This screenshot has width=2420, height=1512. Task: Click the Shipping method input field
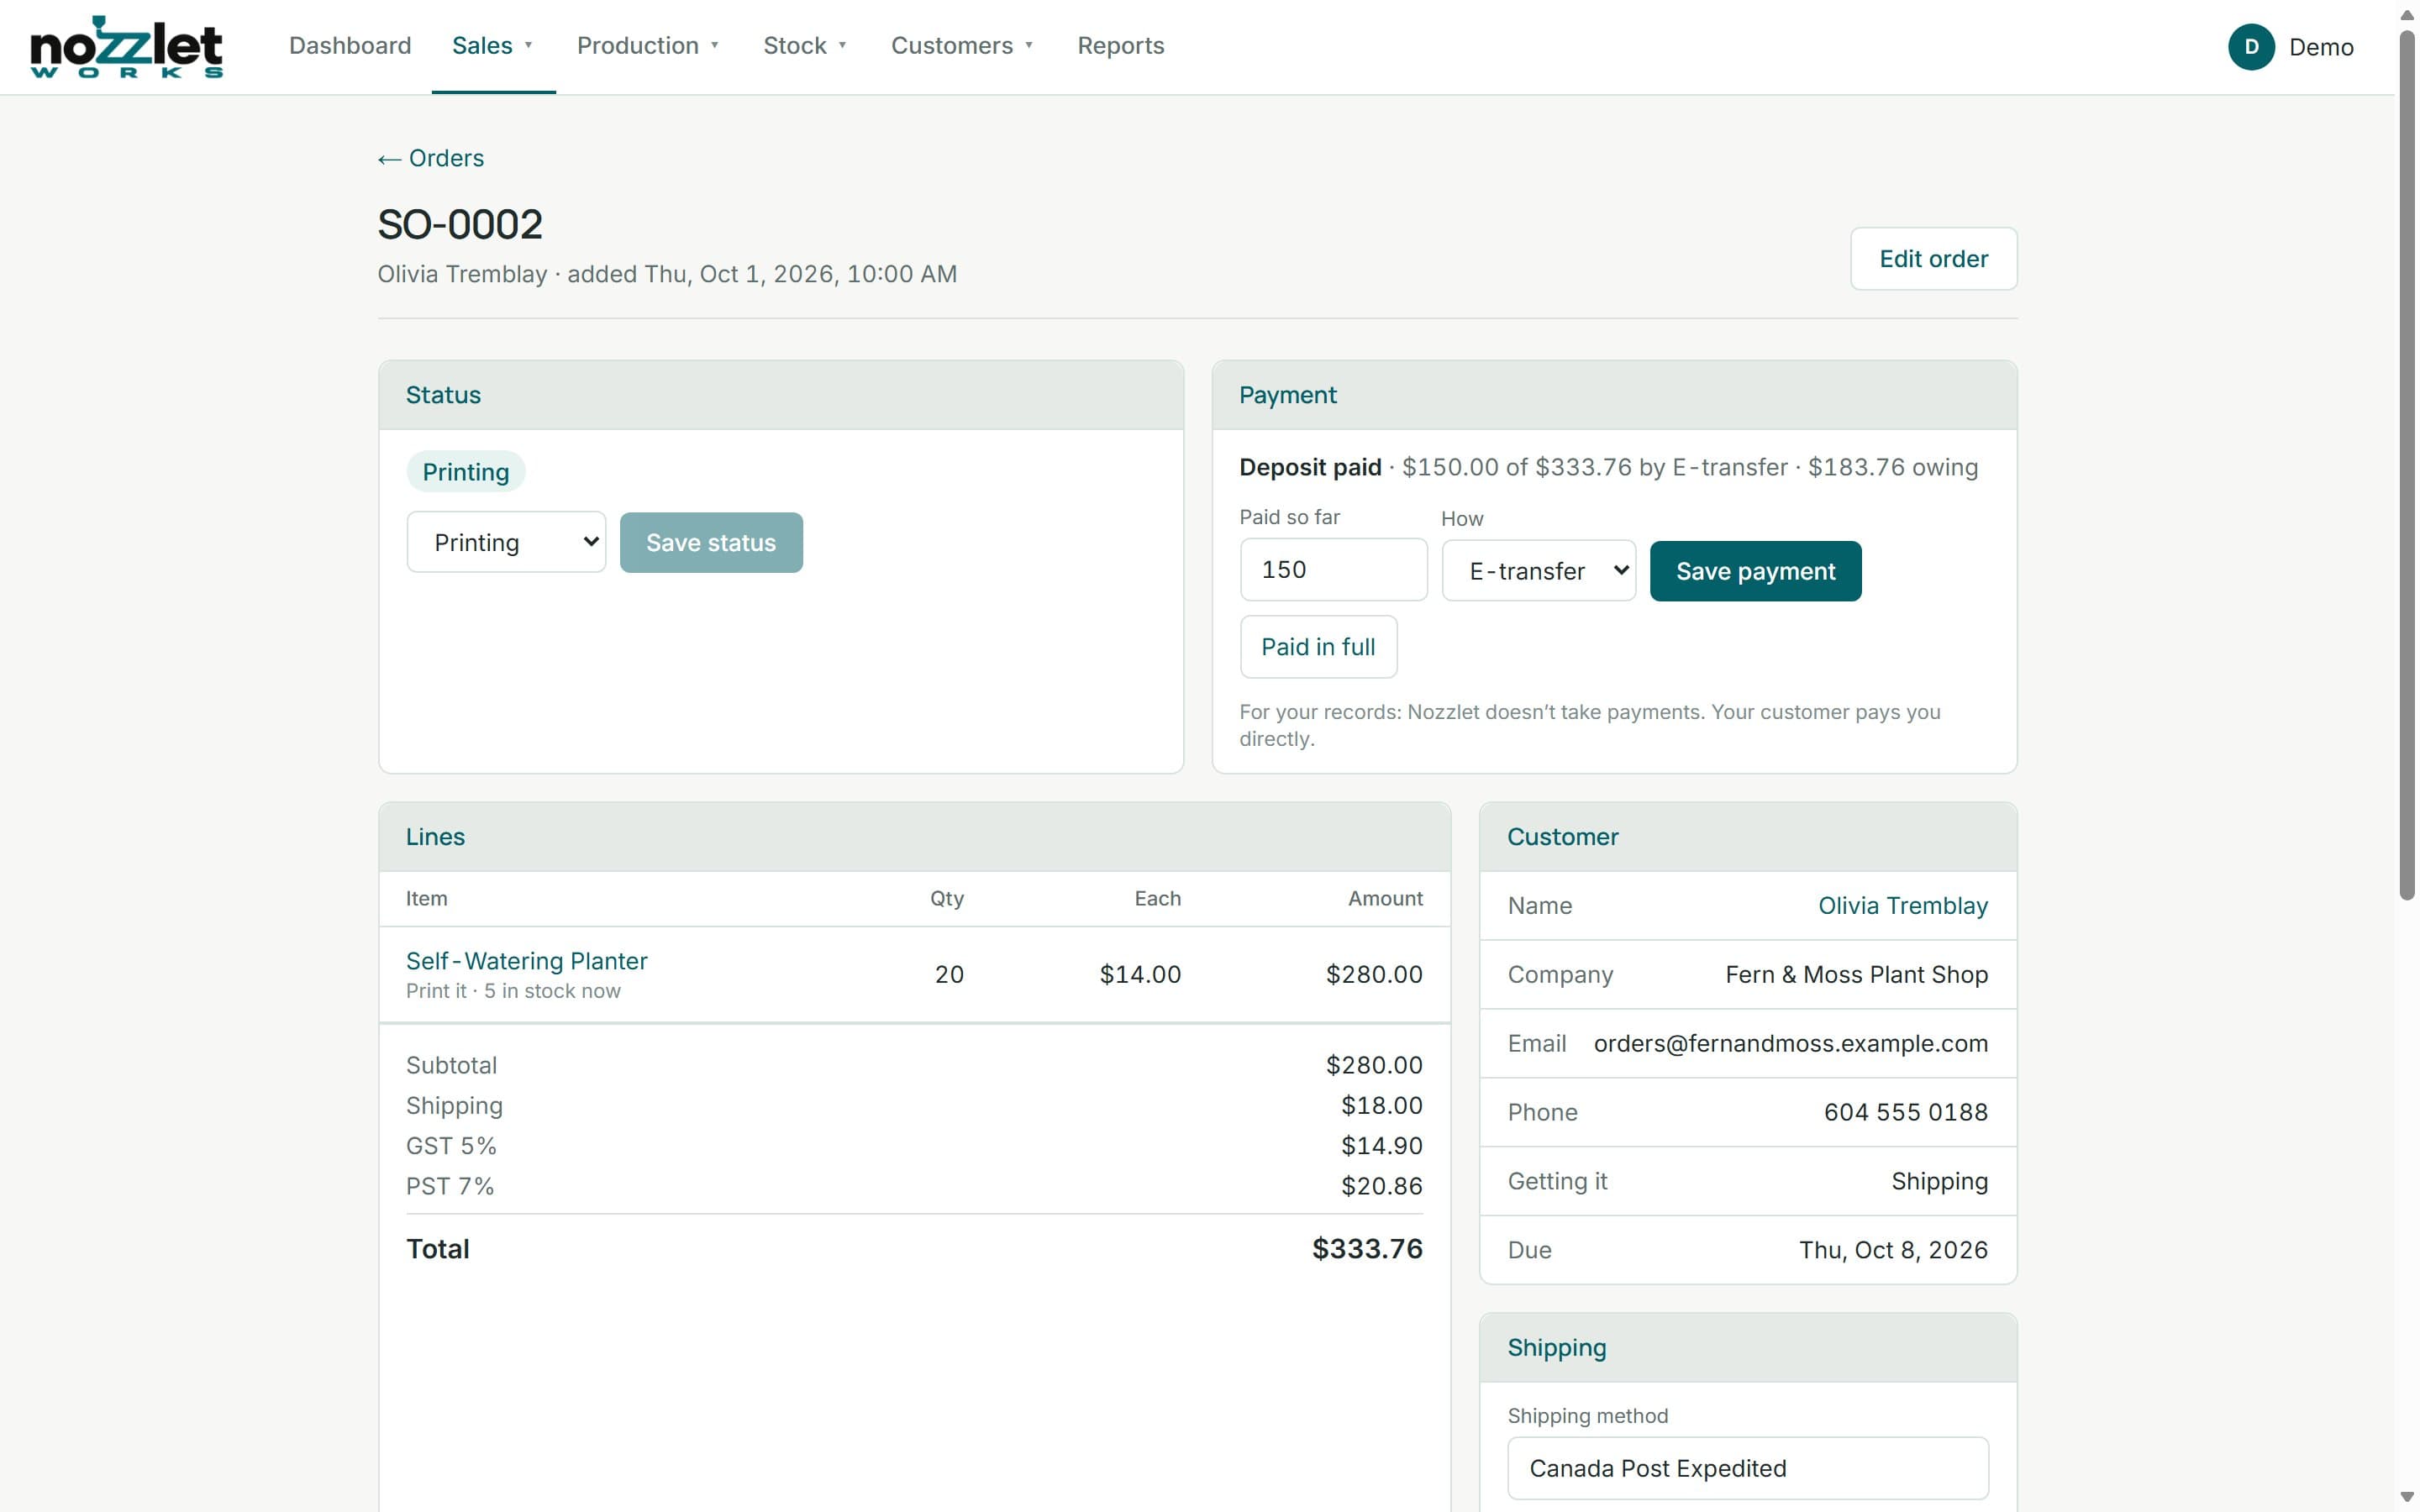pyautogui.click(x=1747, y=1468)
